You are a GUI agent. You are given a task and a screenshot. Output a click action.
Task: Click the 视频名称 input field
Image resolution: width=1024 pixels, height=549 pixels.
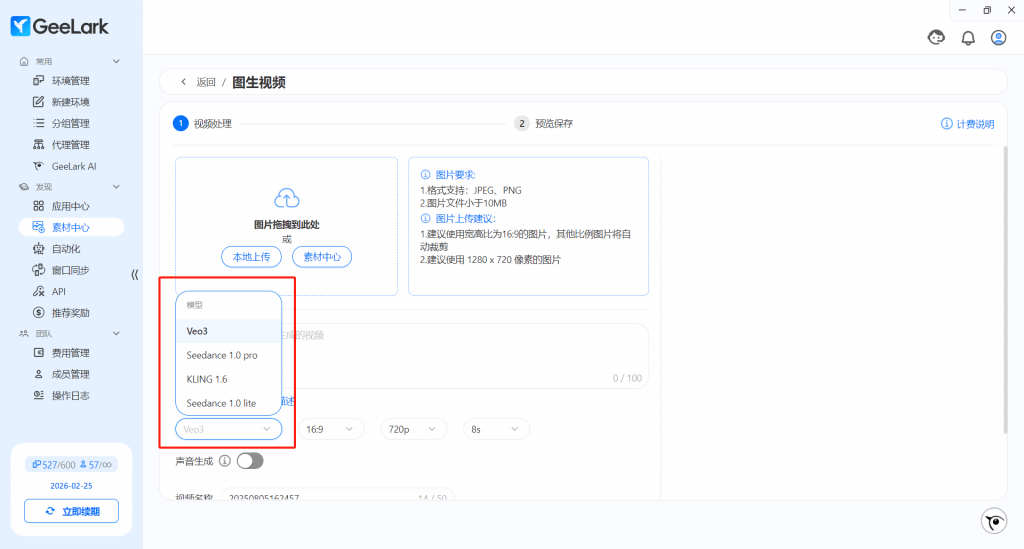click(x=320, y=497)
